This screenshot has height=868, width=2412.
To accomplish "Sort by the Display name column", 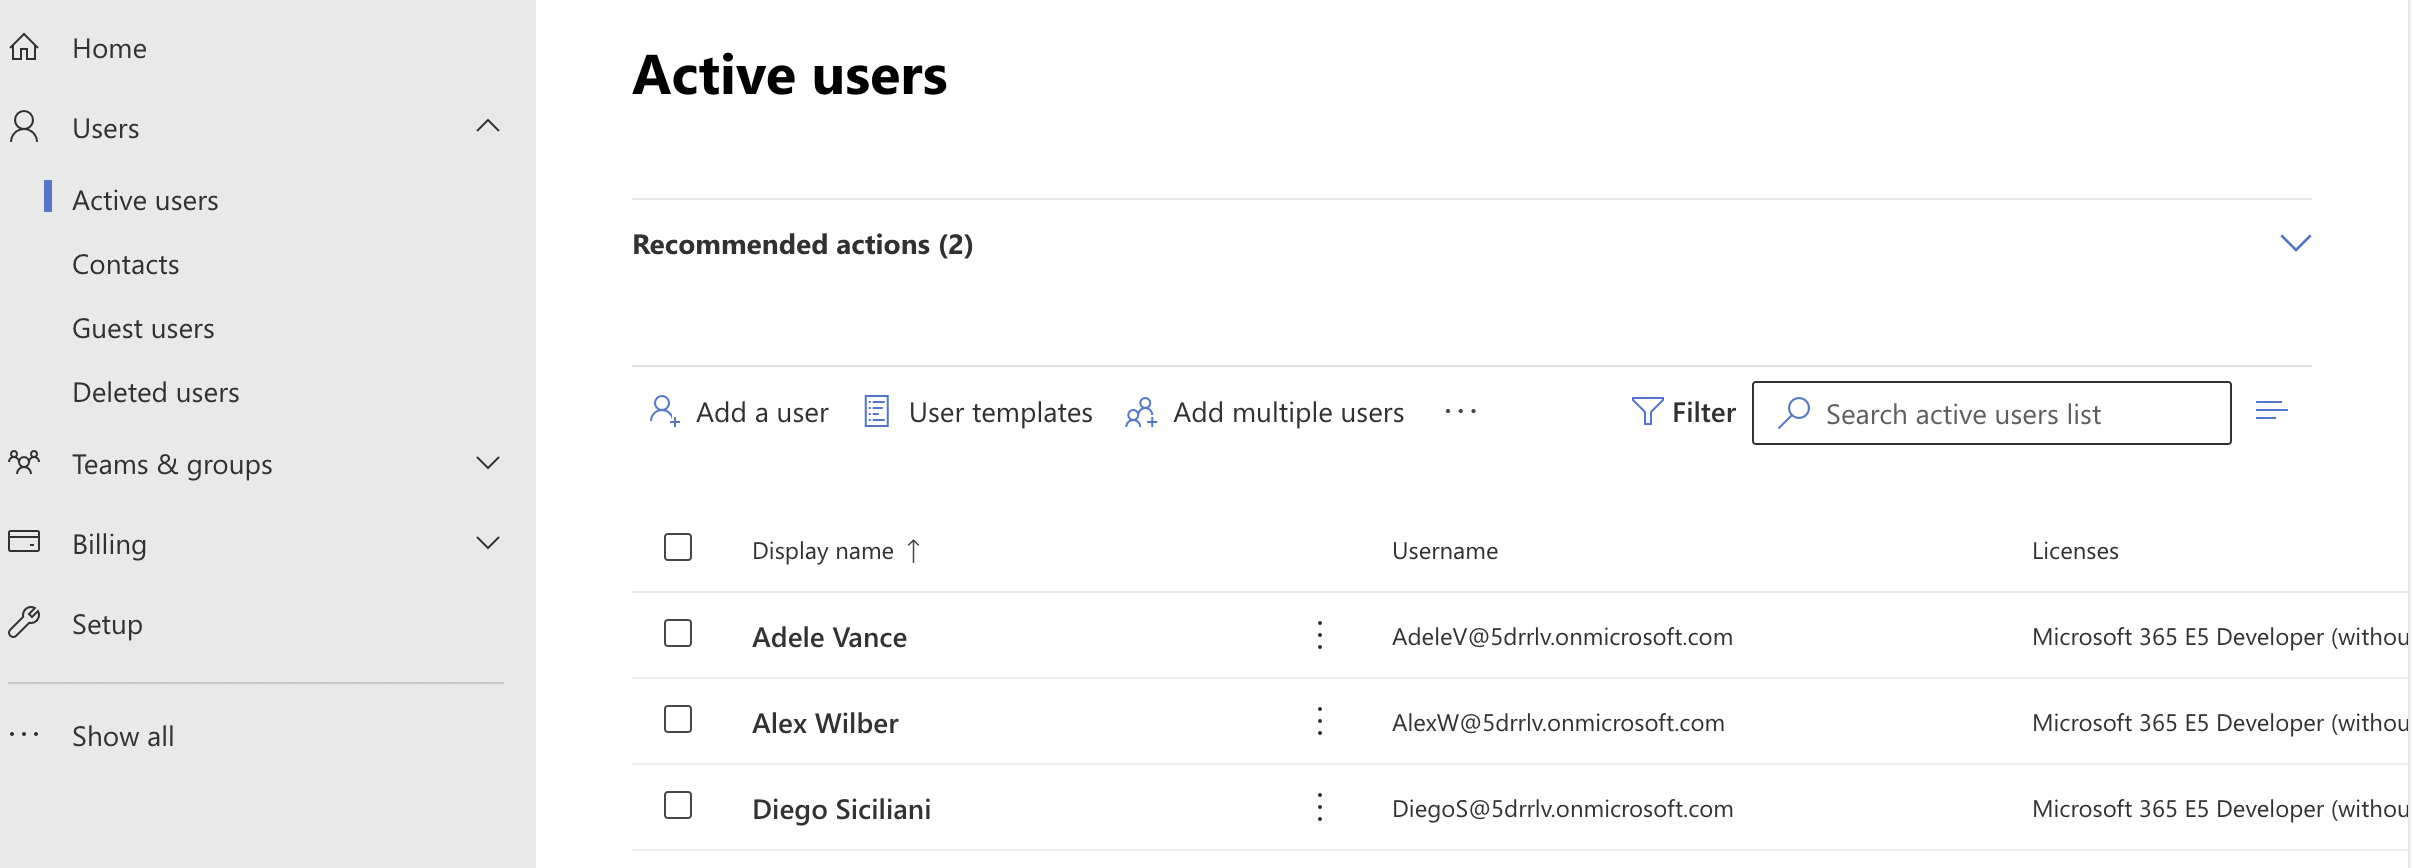I will 822,551.
